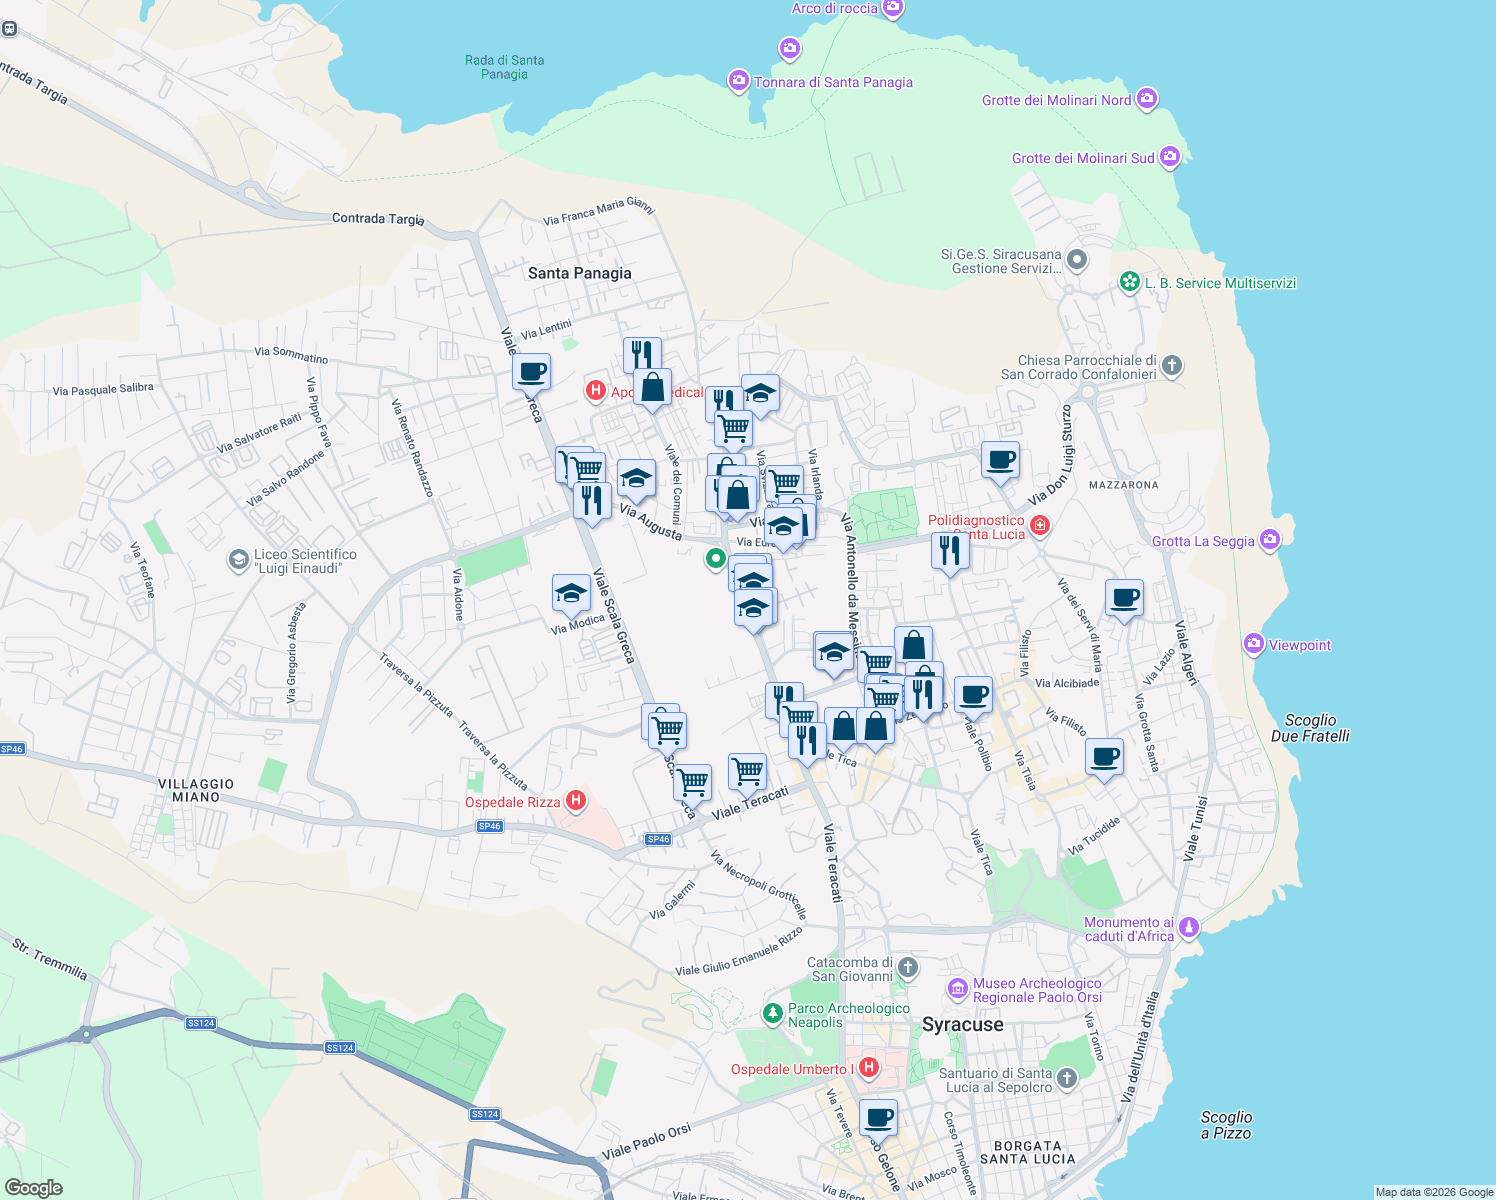1496x1200 pixels.
Task: Open the restaurant marker near Polidiagnostico Santa Lucia
Action: pyautogui.click(x=949, y=548)
